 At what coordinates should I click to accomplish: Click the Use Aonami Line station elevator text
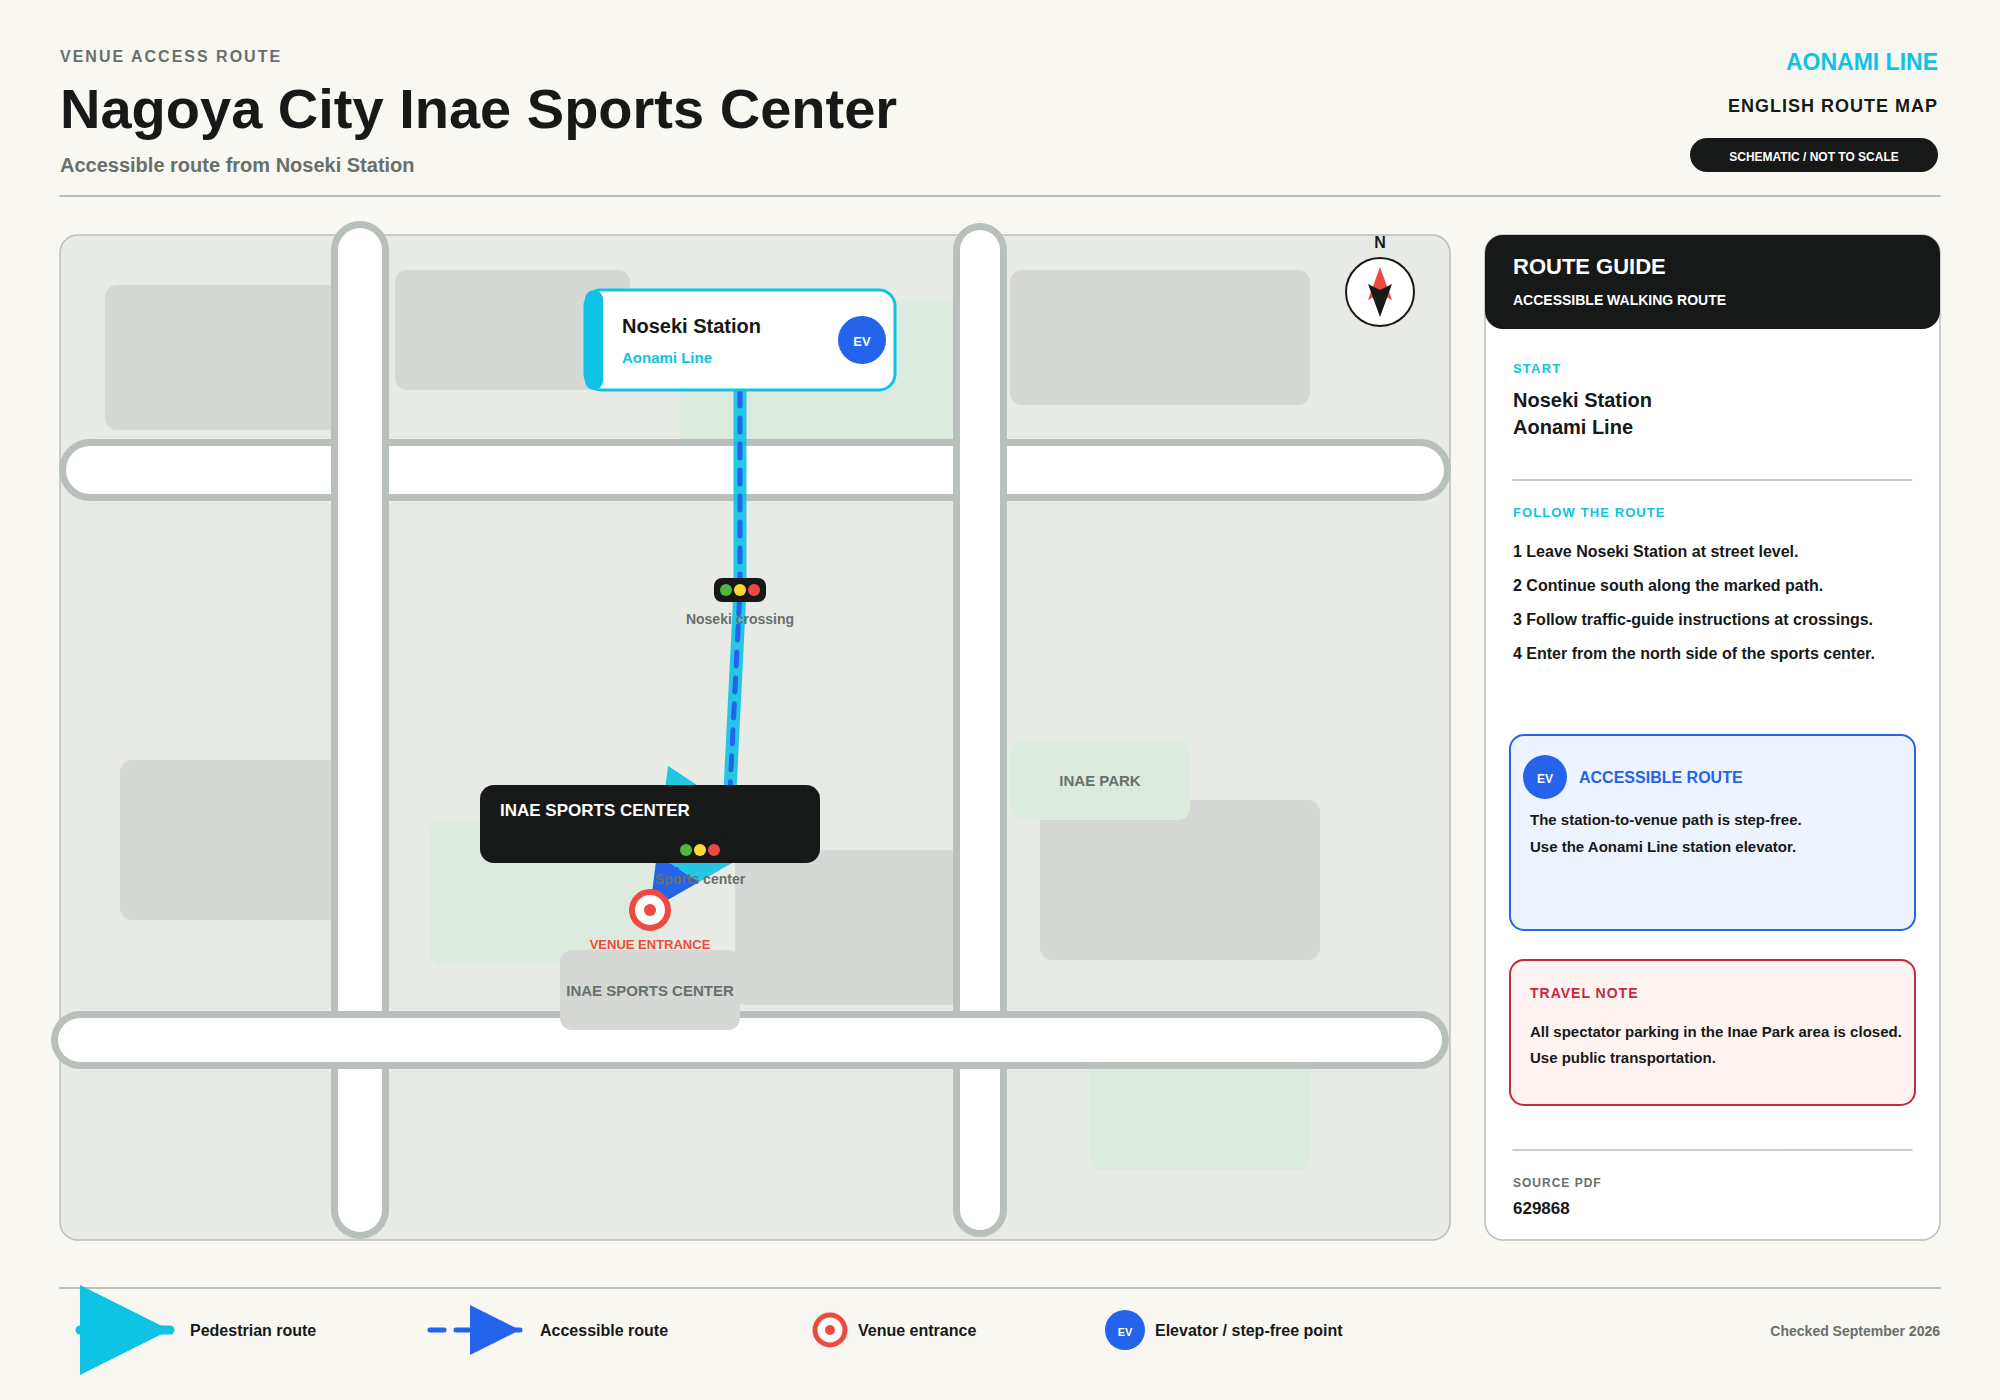pos(1662,847)
